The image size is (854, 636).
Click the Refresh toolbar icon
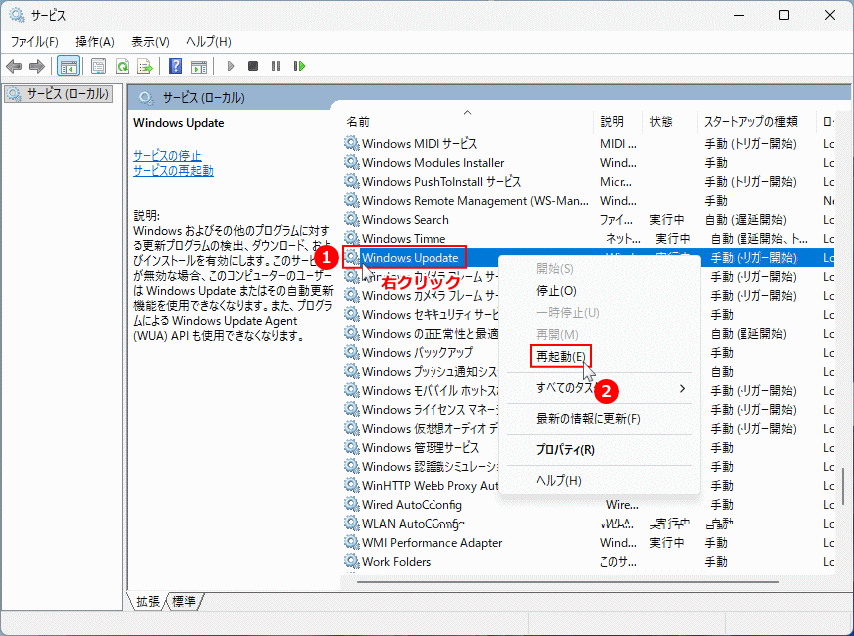pos(123,66)
